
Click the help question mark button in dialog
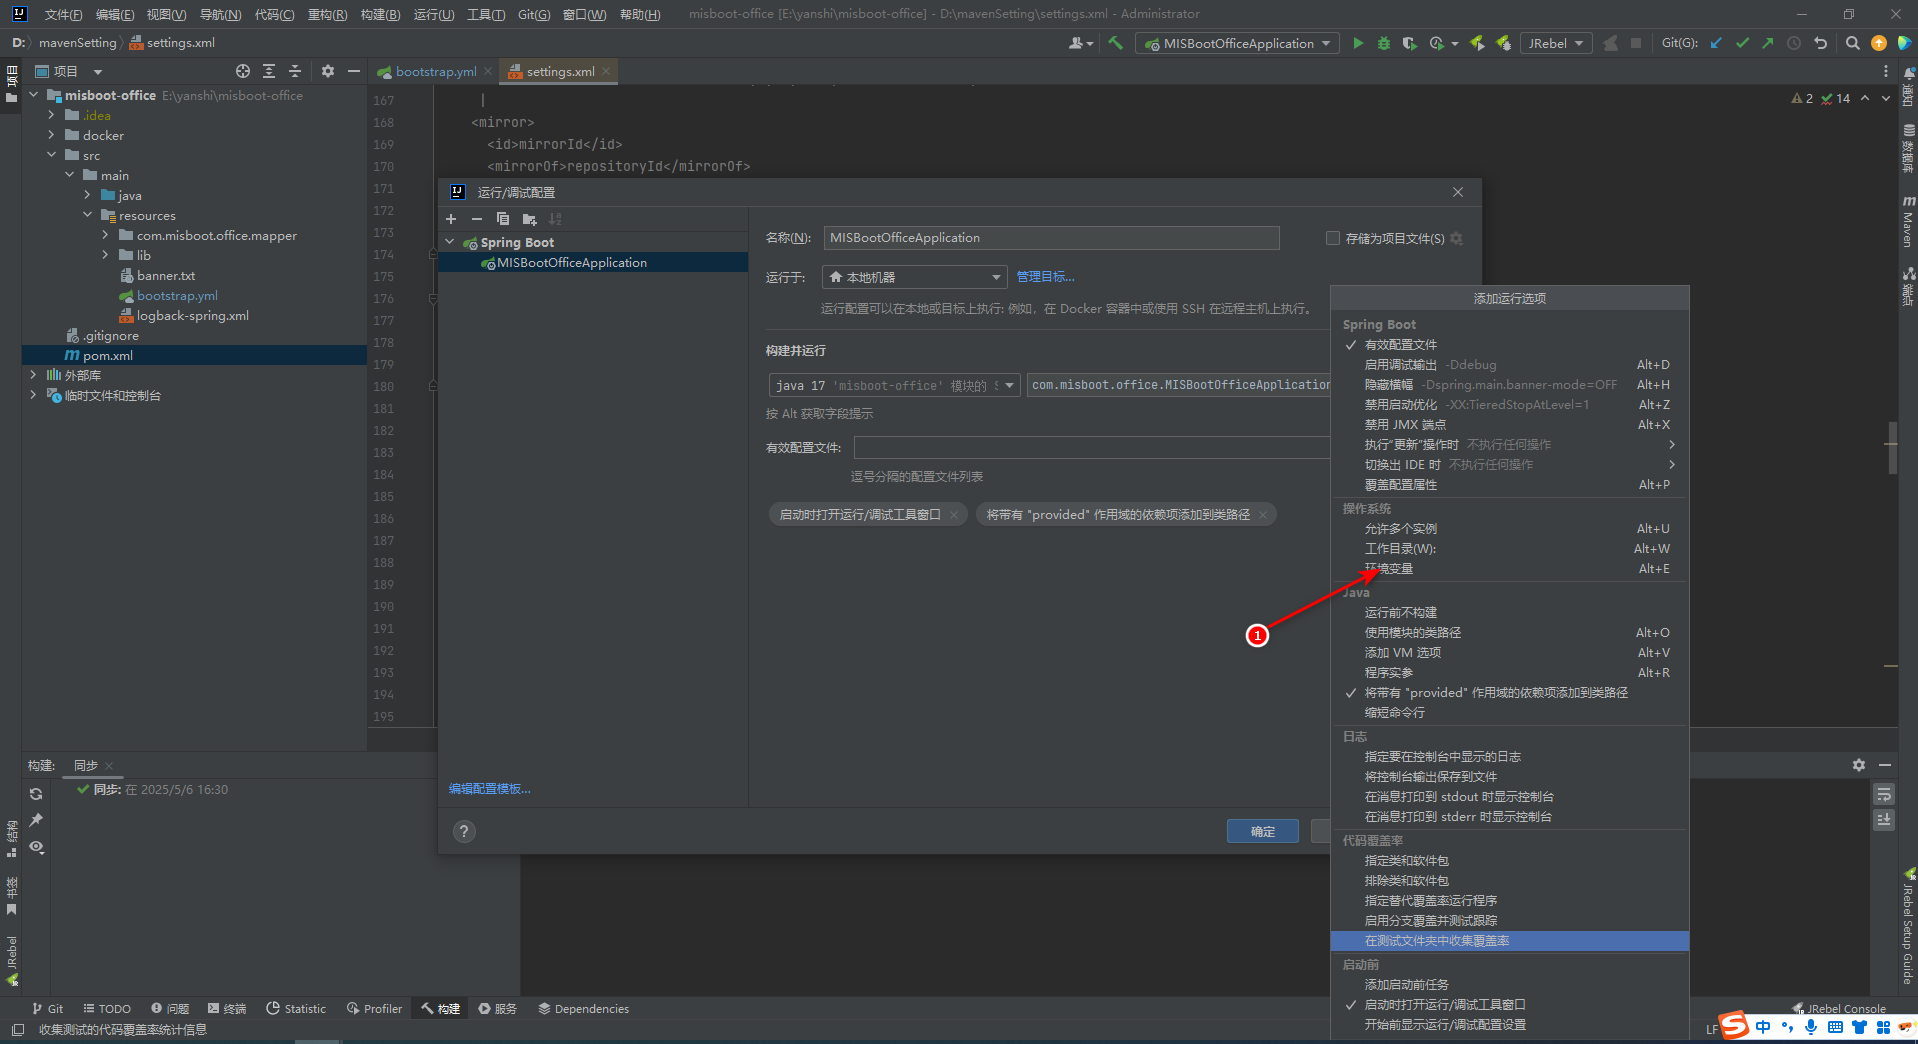[x=464, y=831]
